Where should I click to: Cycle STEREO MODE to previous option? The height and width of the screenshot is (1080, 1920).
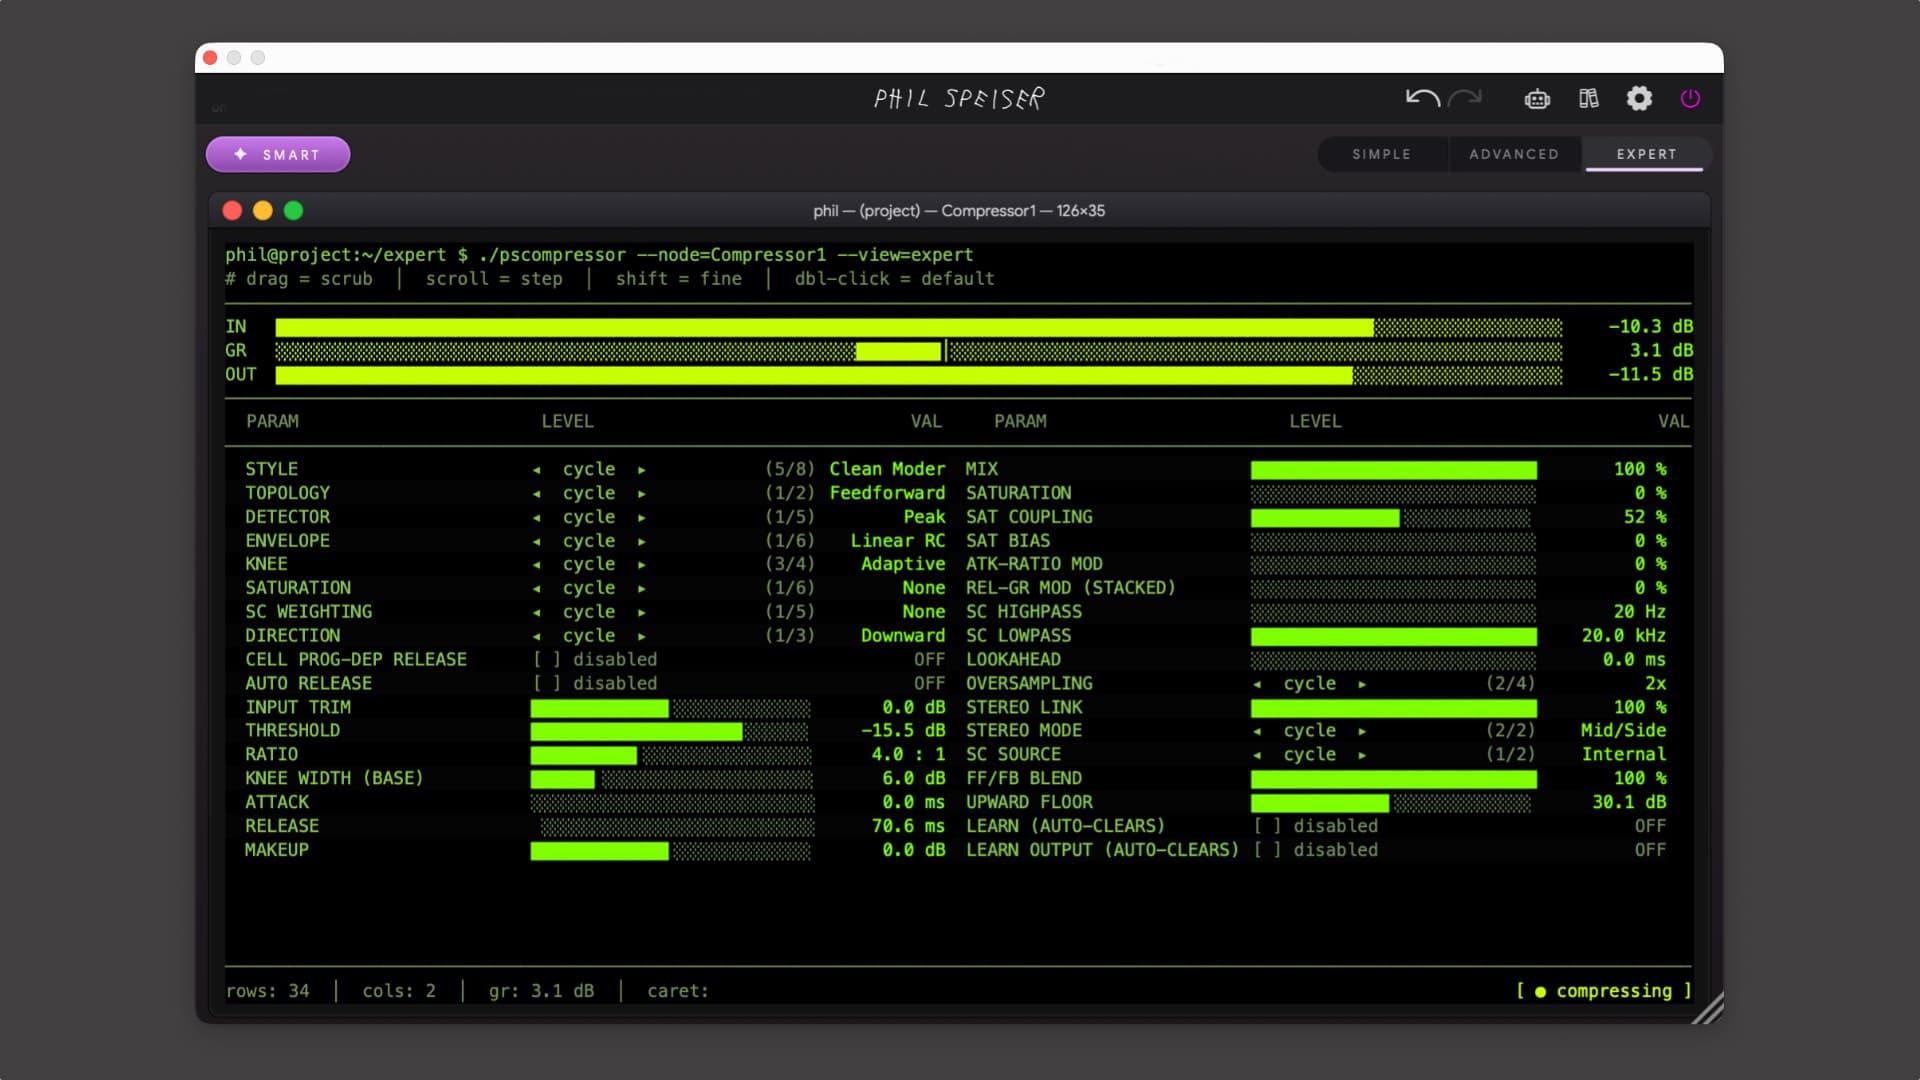(1258, 731)
